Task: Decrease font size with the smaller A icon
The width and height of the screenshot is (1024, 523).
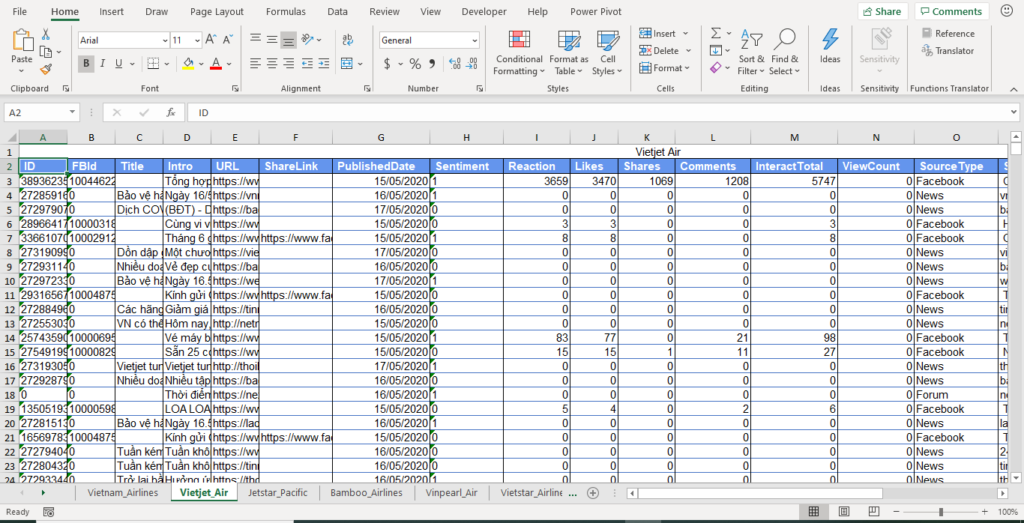Action: (x=227, y=40)
